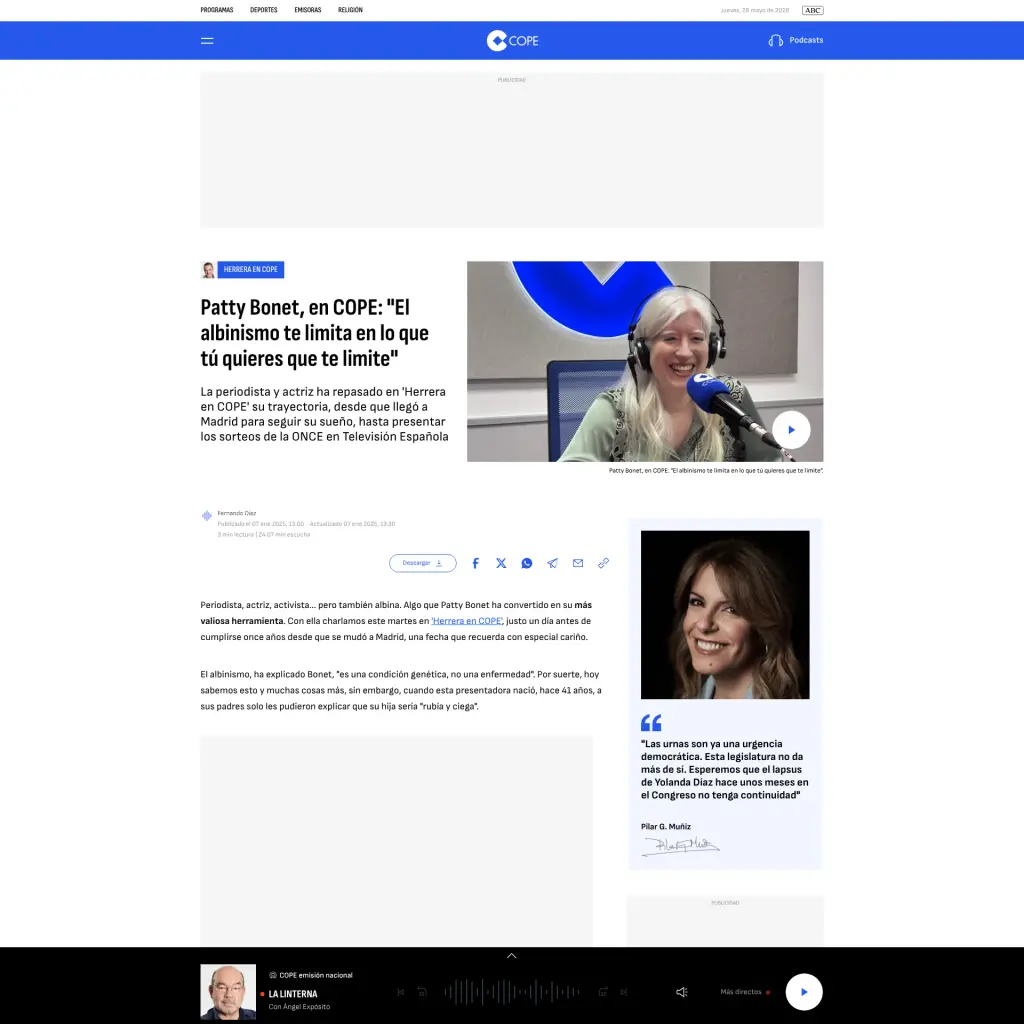The width and height of the screenshot is (1024, 1024).
Task: Click the Pilar G. Muñiz name under the quote
Action: (x=665, y=827)
